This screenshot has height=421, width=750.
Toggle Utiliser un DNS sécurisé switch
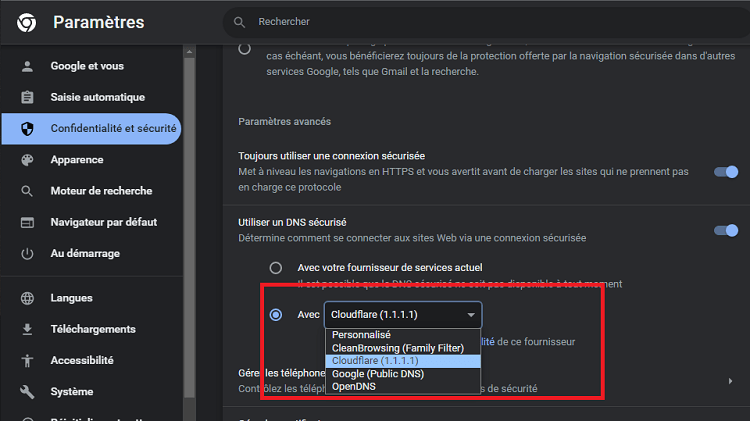coord(726,231)
